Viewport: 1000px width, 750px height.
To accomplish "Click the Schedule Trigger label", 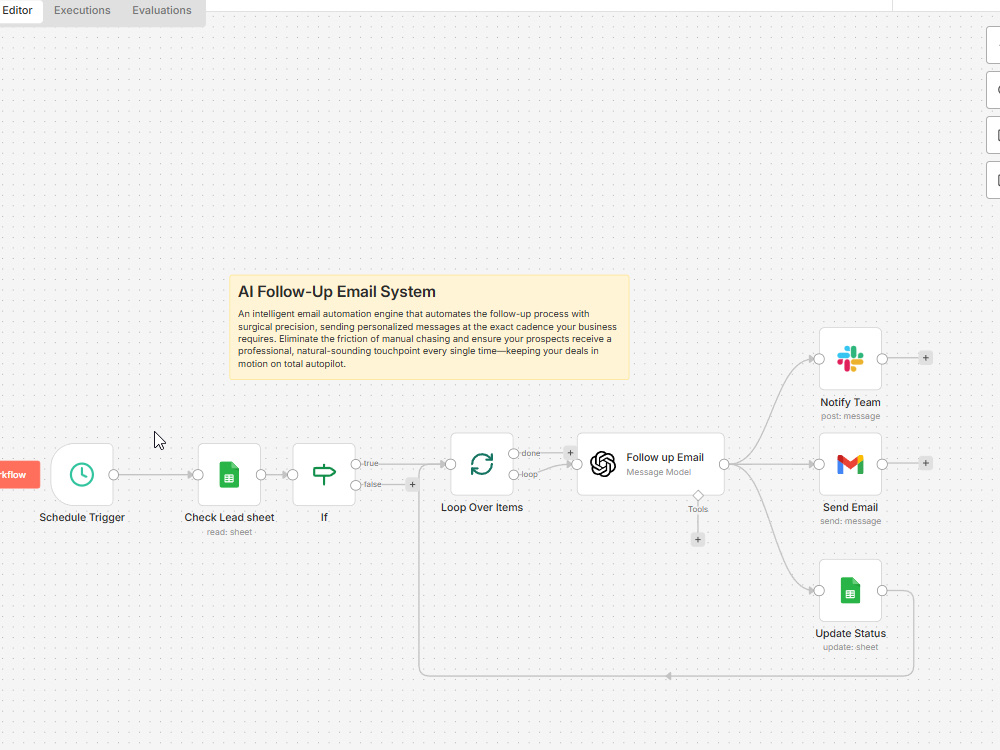I will (x=82, y=517).
